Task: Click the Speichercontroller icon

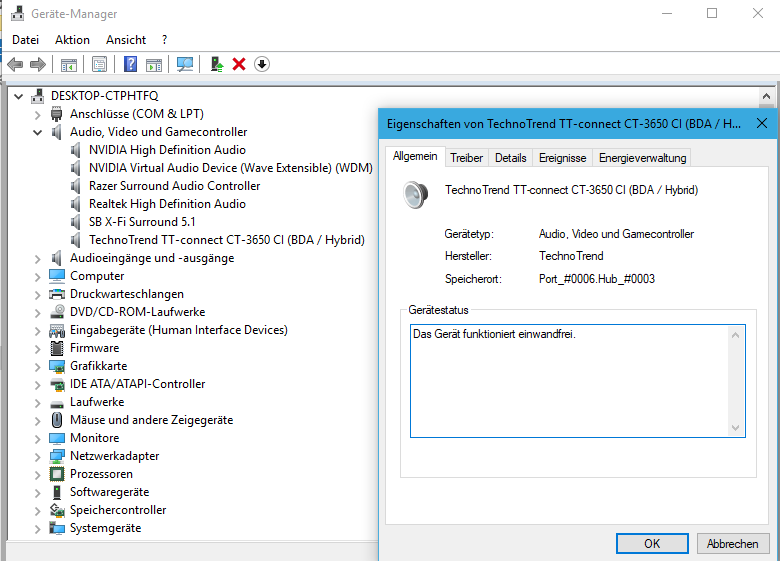Action: [x=57, y=510]
